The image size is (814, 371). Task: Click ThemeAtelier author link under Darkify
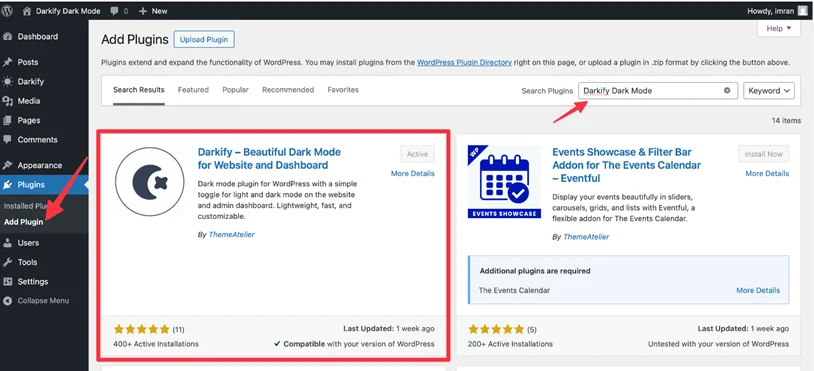pos(232,235)
